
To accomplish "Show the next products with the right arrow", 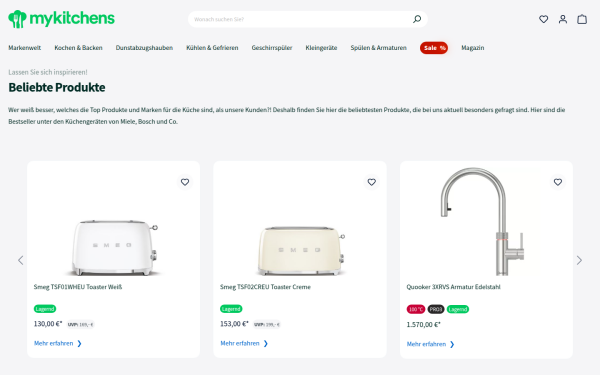I will click(x=579, y=260).
